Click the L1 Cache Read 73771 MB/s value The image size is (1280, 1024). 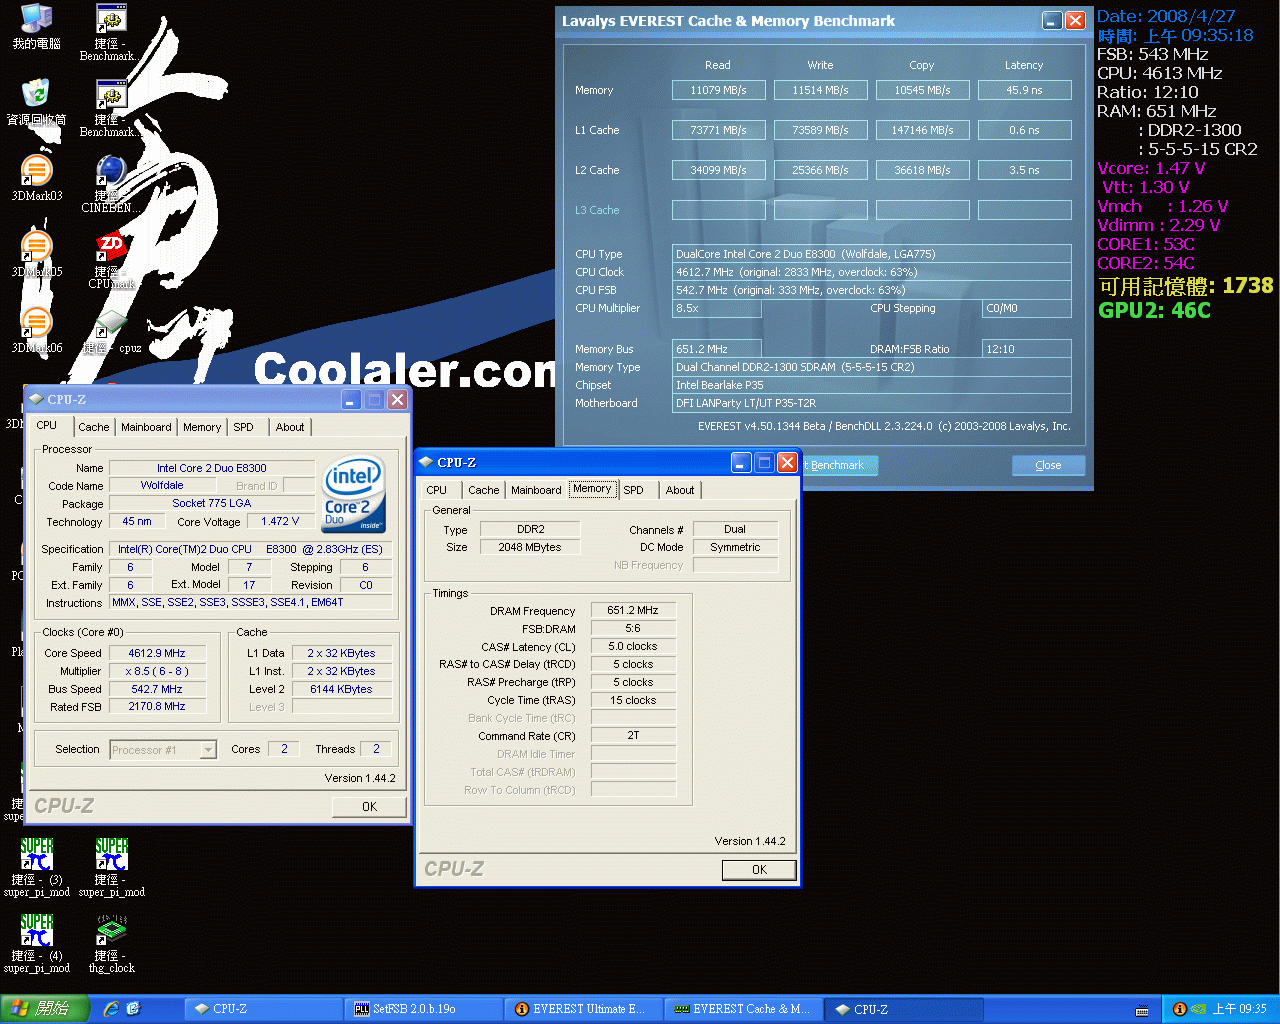719,130
